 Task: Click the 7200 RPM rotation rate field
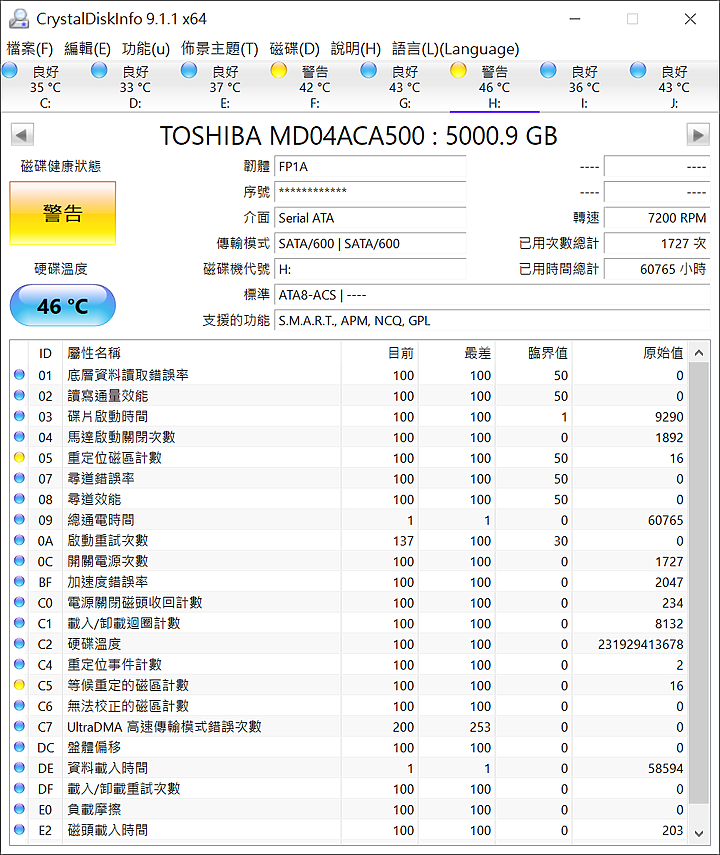(657, 218)
